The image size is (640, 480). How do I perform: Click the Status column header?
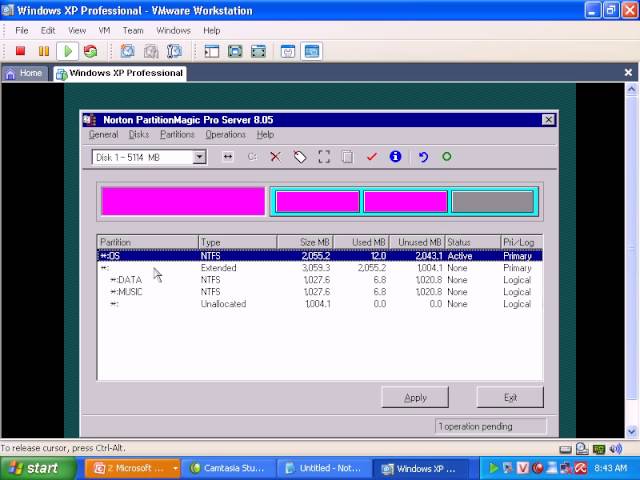(x=473, y=242)
